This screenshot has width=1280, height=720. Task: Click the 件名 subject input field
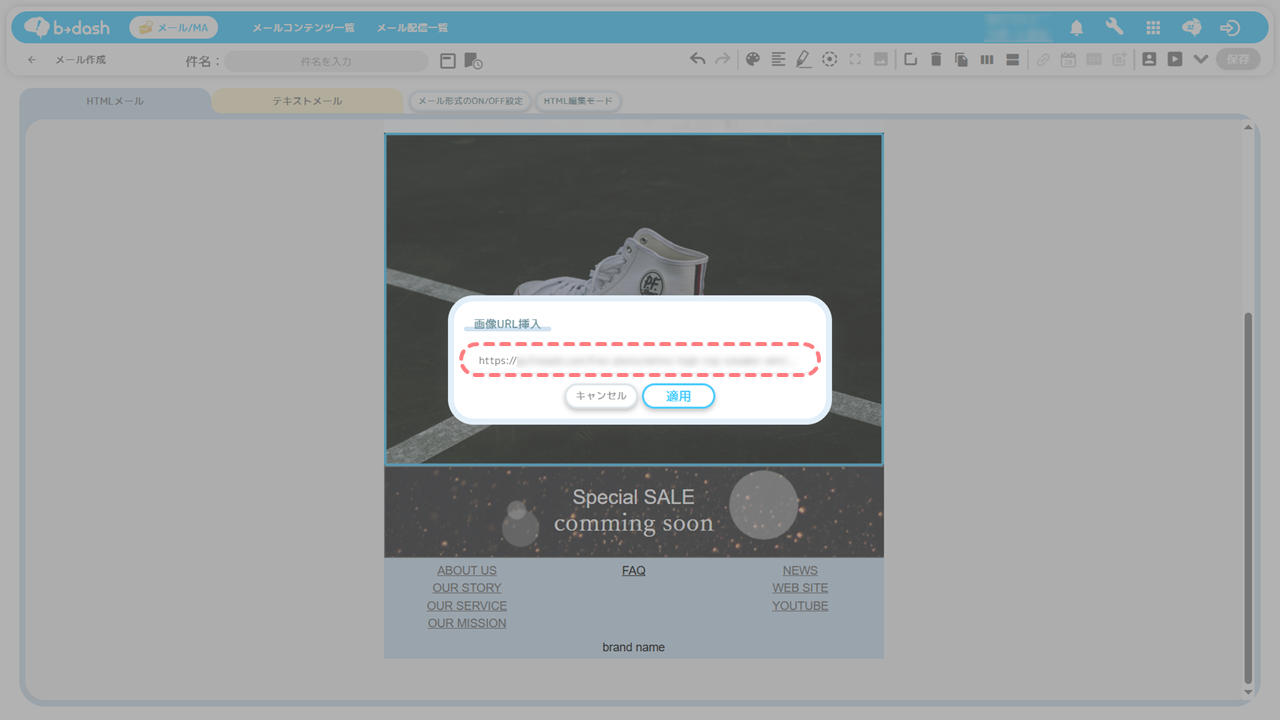[326, 61]
